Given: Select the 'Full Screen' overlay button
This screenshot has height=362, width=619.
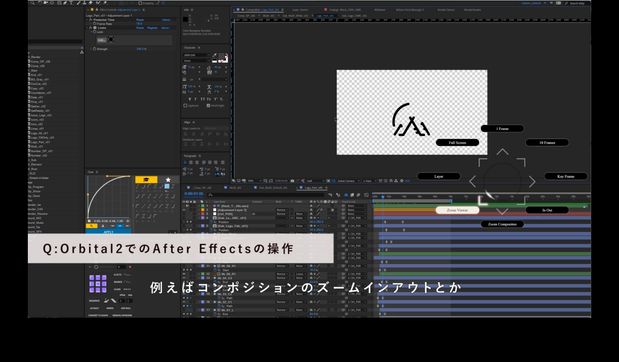Looking at the screenshot, I should (458, 143).
